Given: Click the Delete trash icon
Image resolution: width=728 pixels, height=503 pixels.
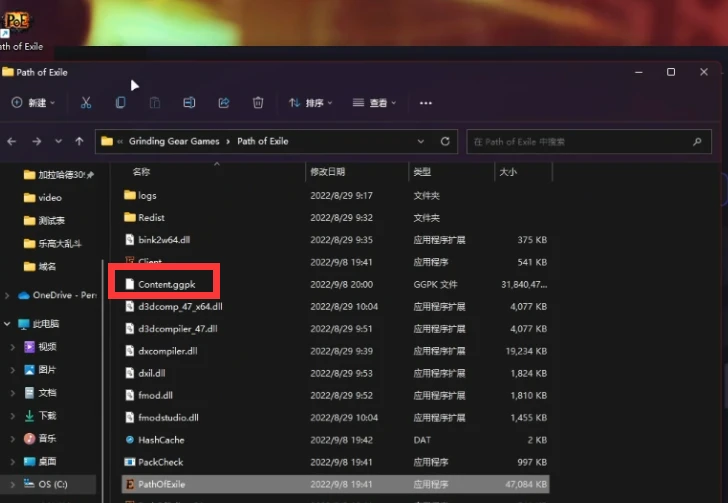Looking at the screenshot, I should [x=258, y=103].
